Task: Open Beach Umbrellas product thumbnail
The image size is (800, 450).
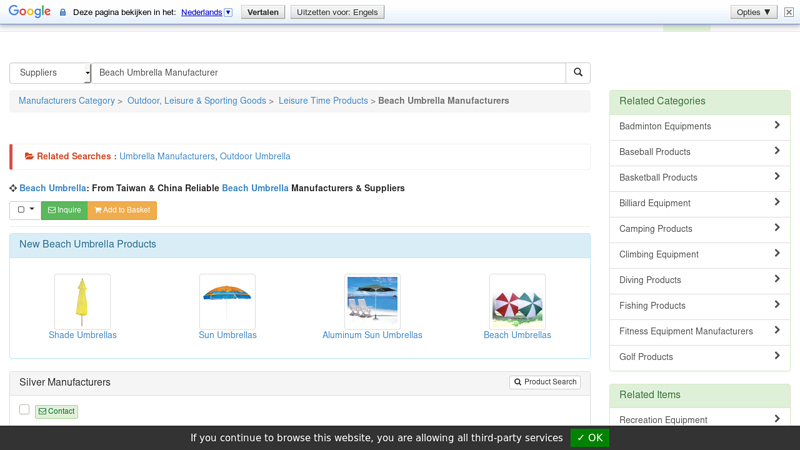Action: click(x=517, y=302)
